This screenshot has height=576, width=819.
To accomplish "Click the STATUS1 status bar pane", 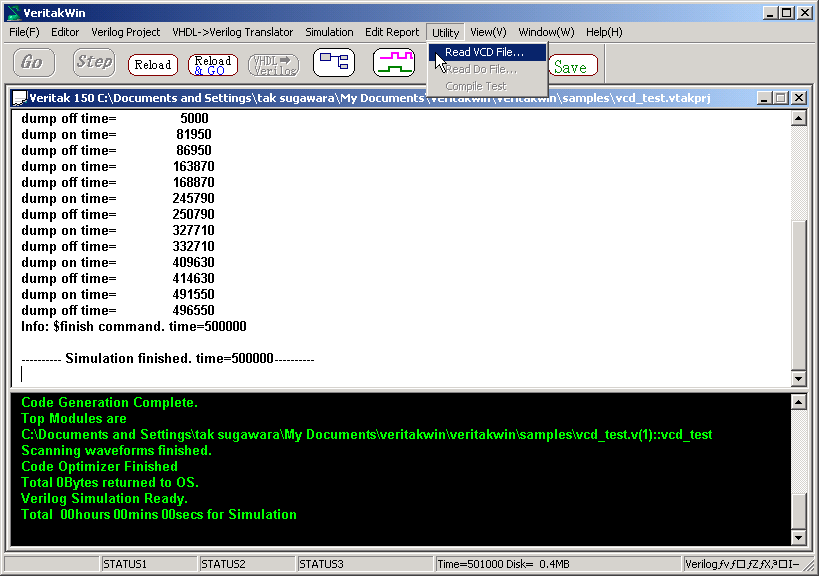I will 148,564.
